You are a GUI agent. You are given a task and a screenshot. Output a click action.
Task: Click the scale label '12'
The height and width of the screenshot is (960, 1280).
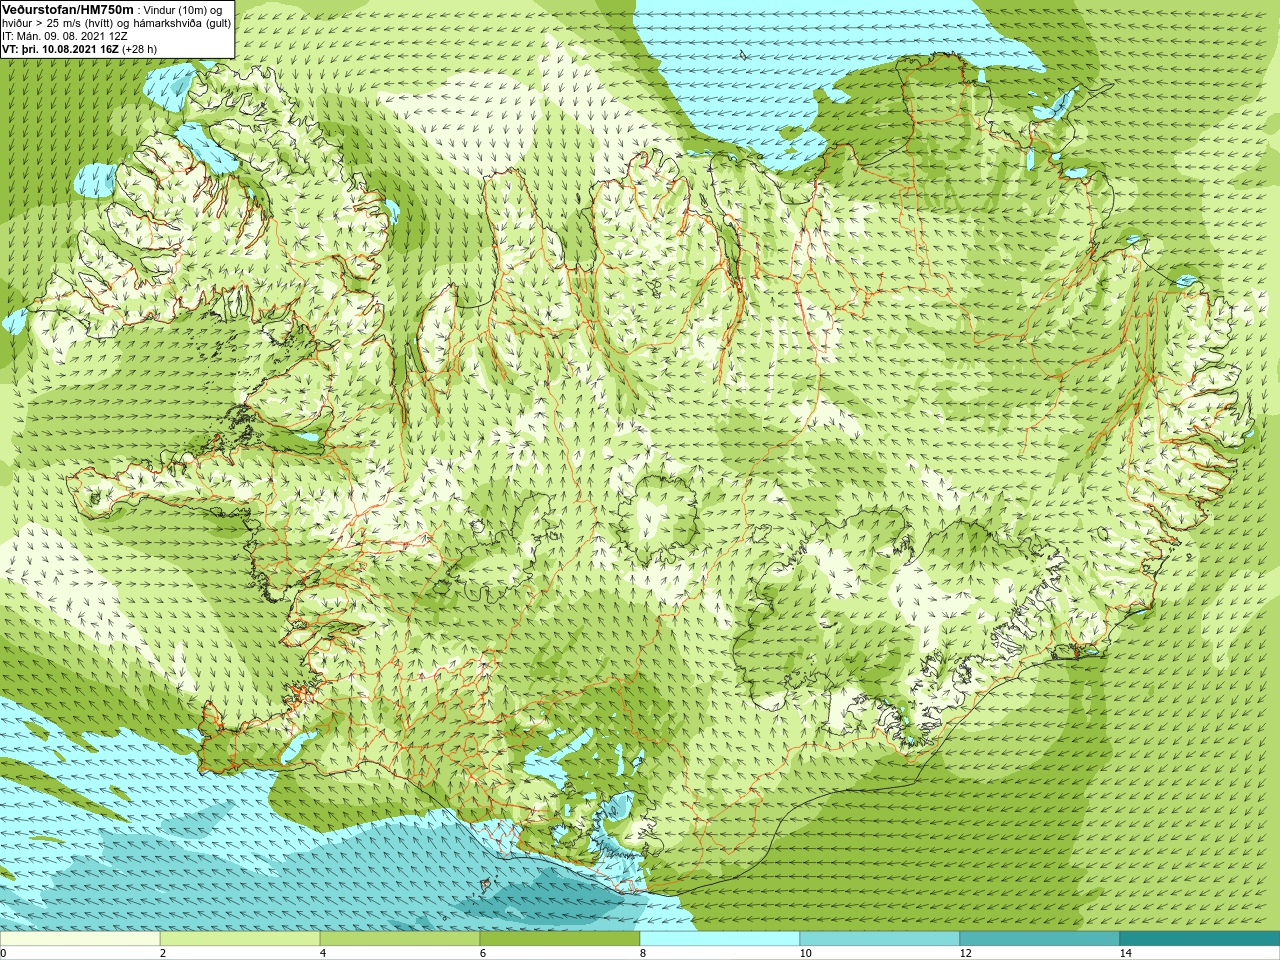(x=965, y=953)
